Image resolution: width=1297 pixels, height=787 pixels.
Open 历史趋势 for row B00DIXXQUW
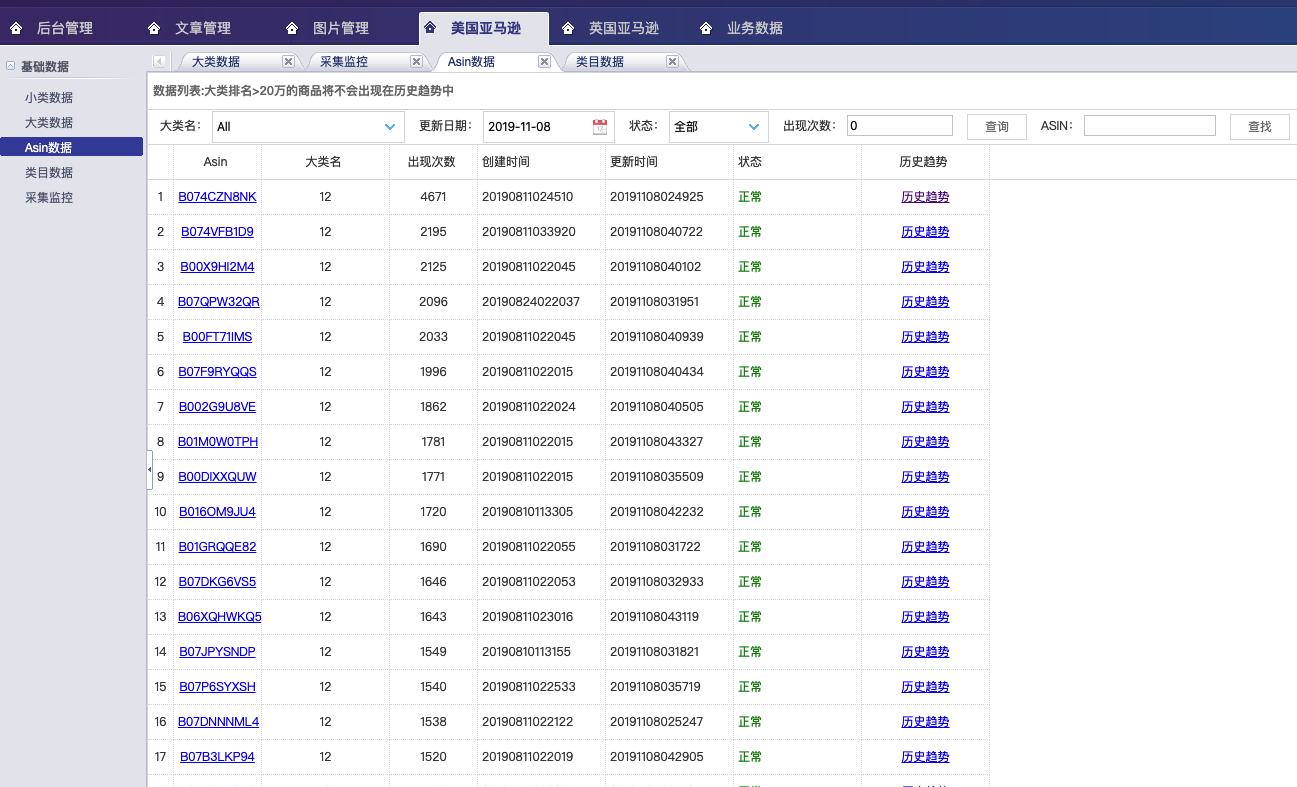pos(925,477)
